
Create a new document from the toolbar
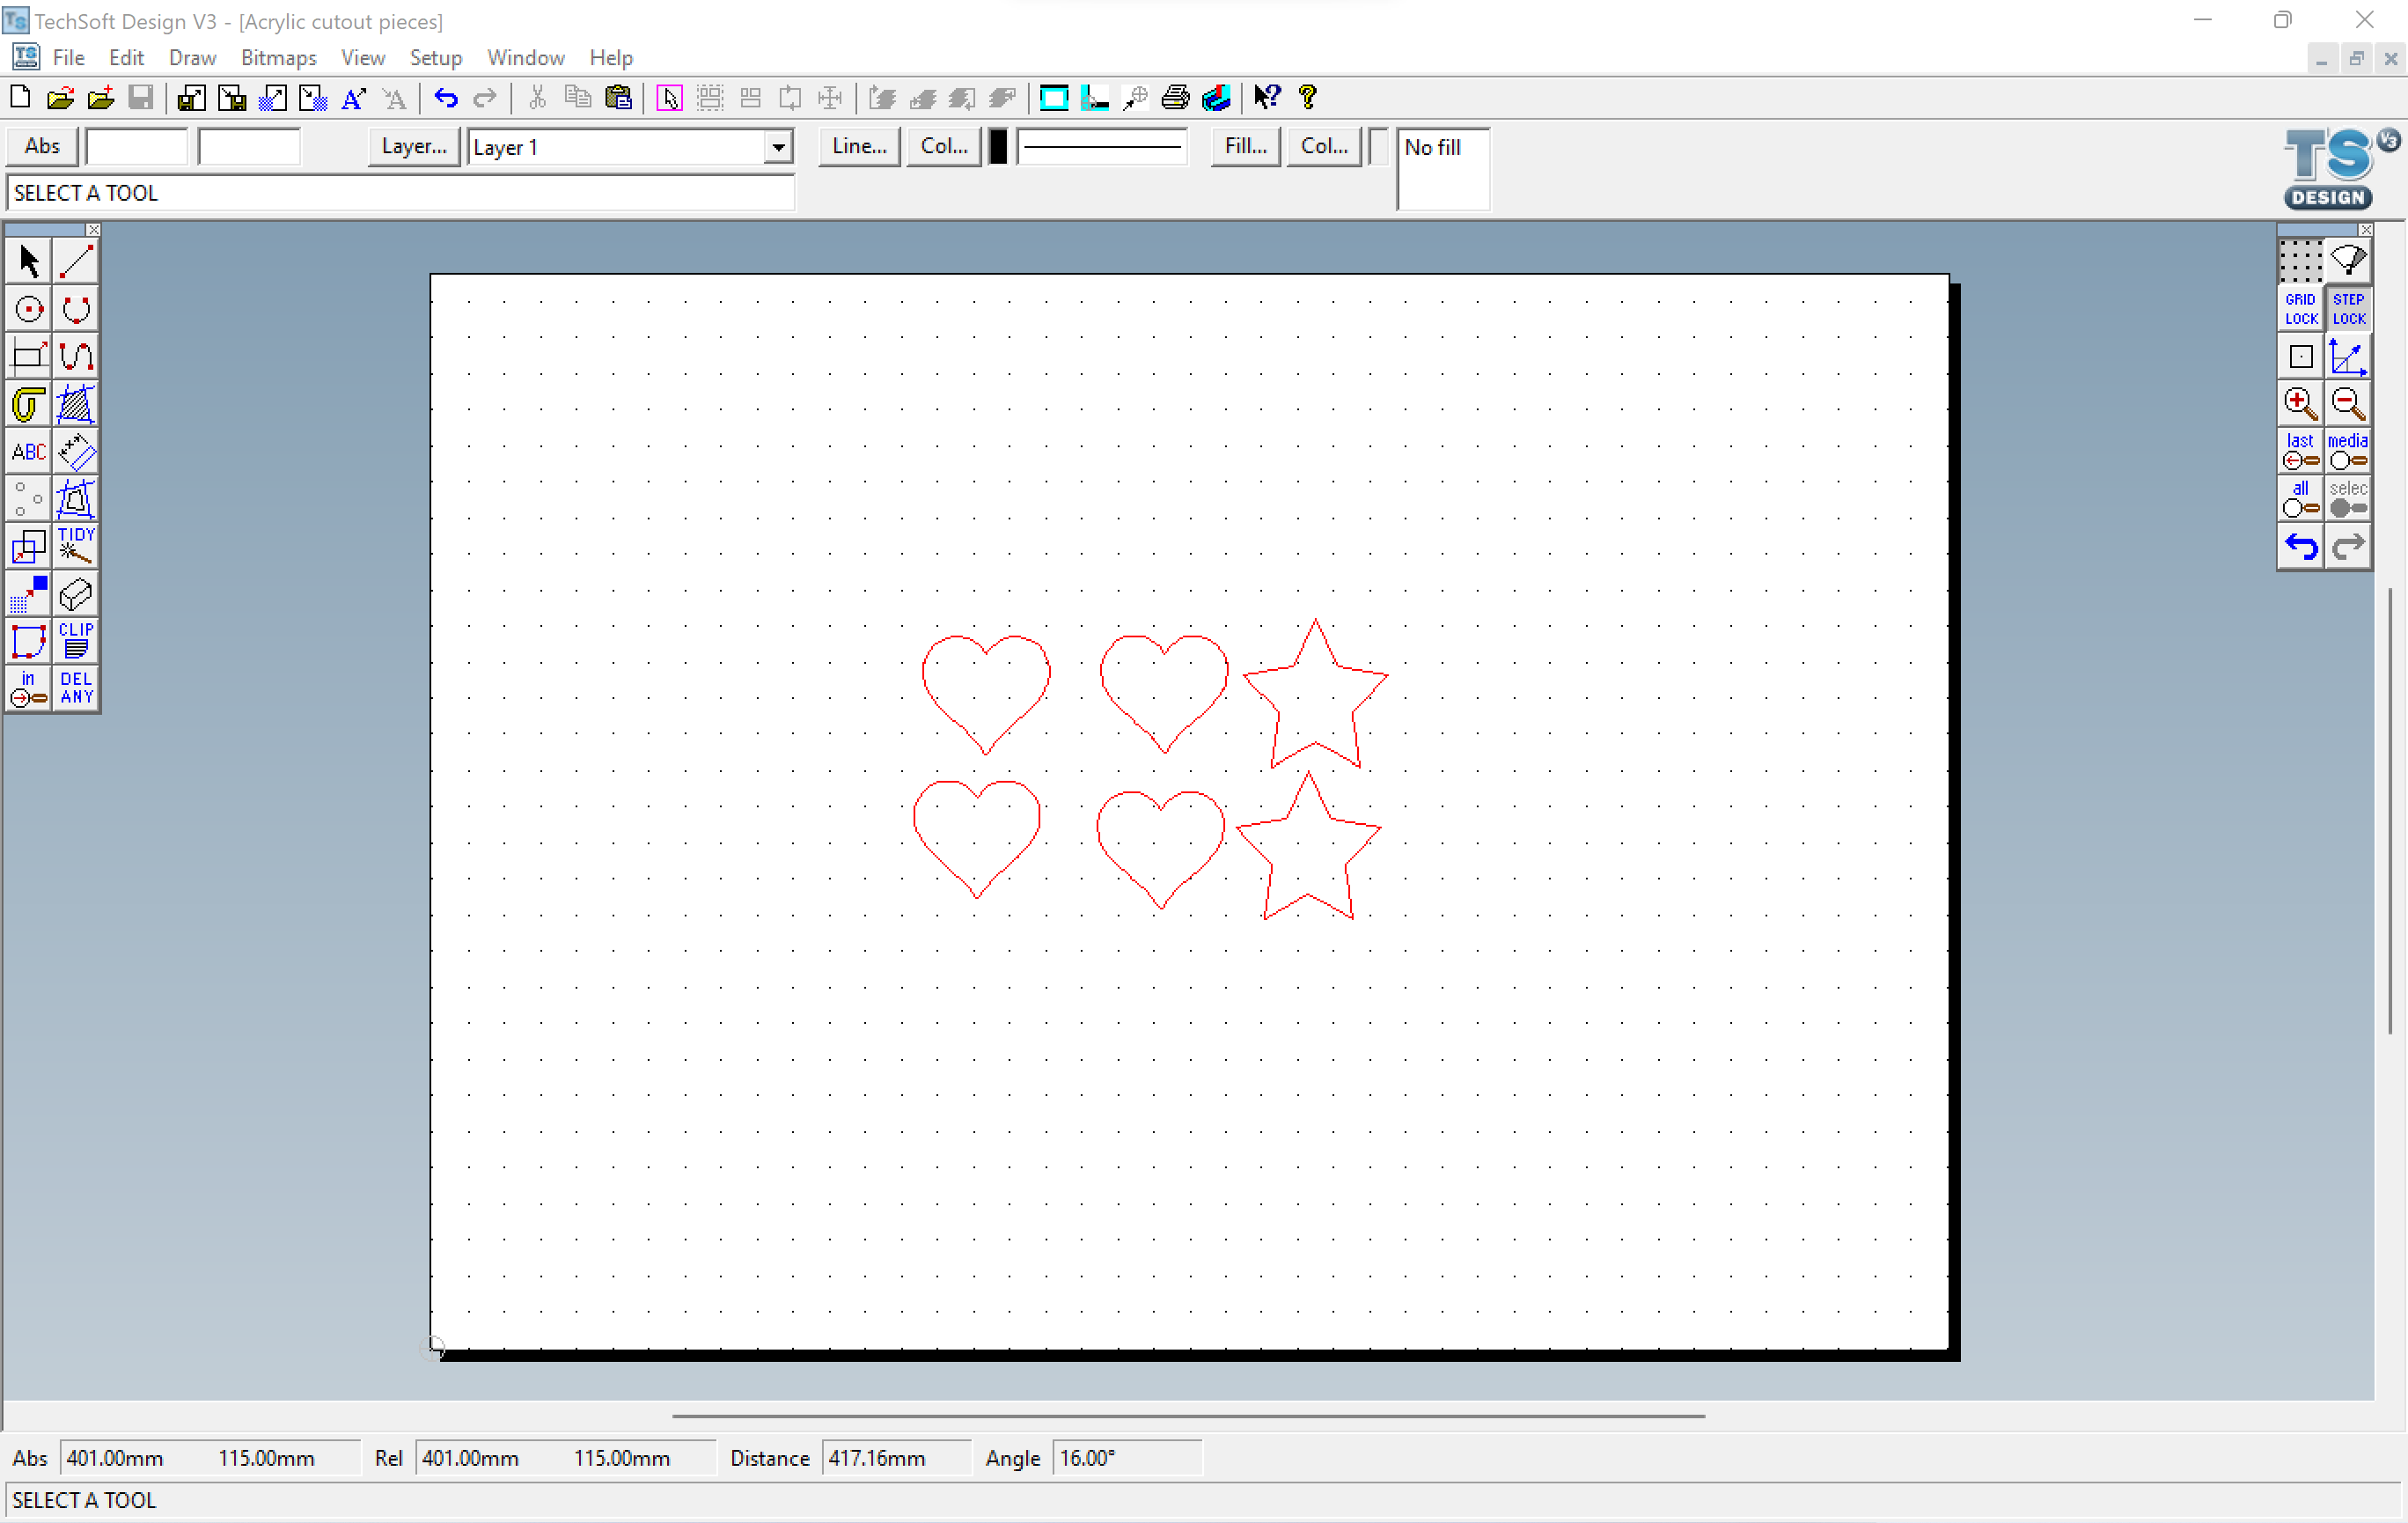[20, 97]
